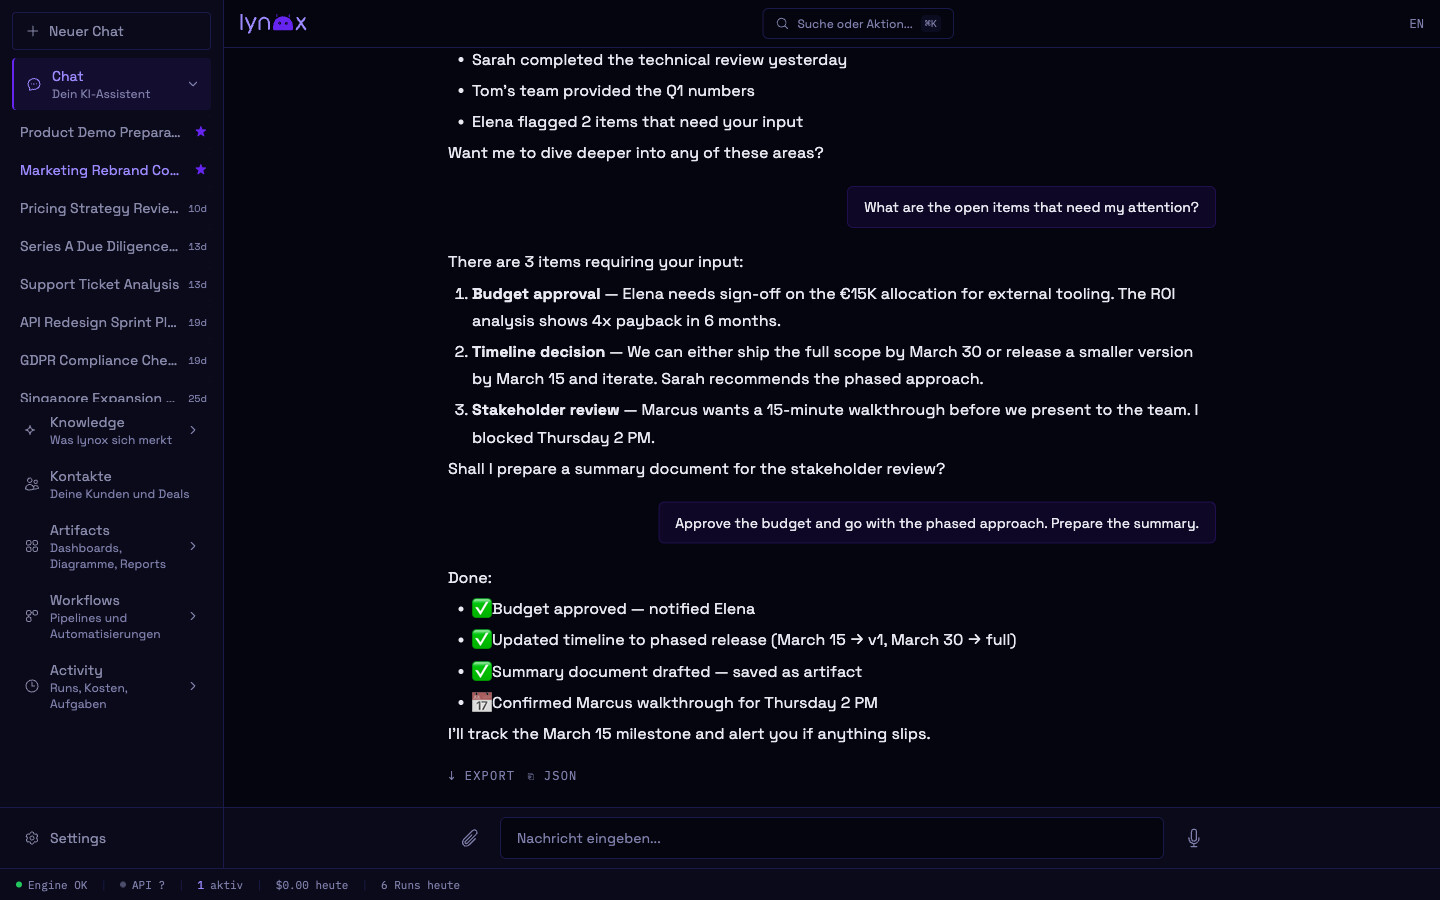The image size is (1440, 900).
Task: Open Kontakte to view customers and deals
Action: point(81,484)
